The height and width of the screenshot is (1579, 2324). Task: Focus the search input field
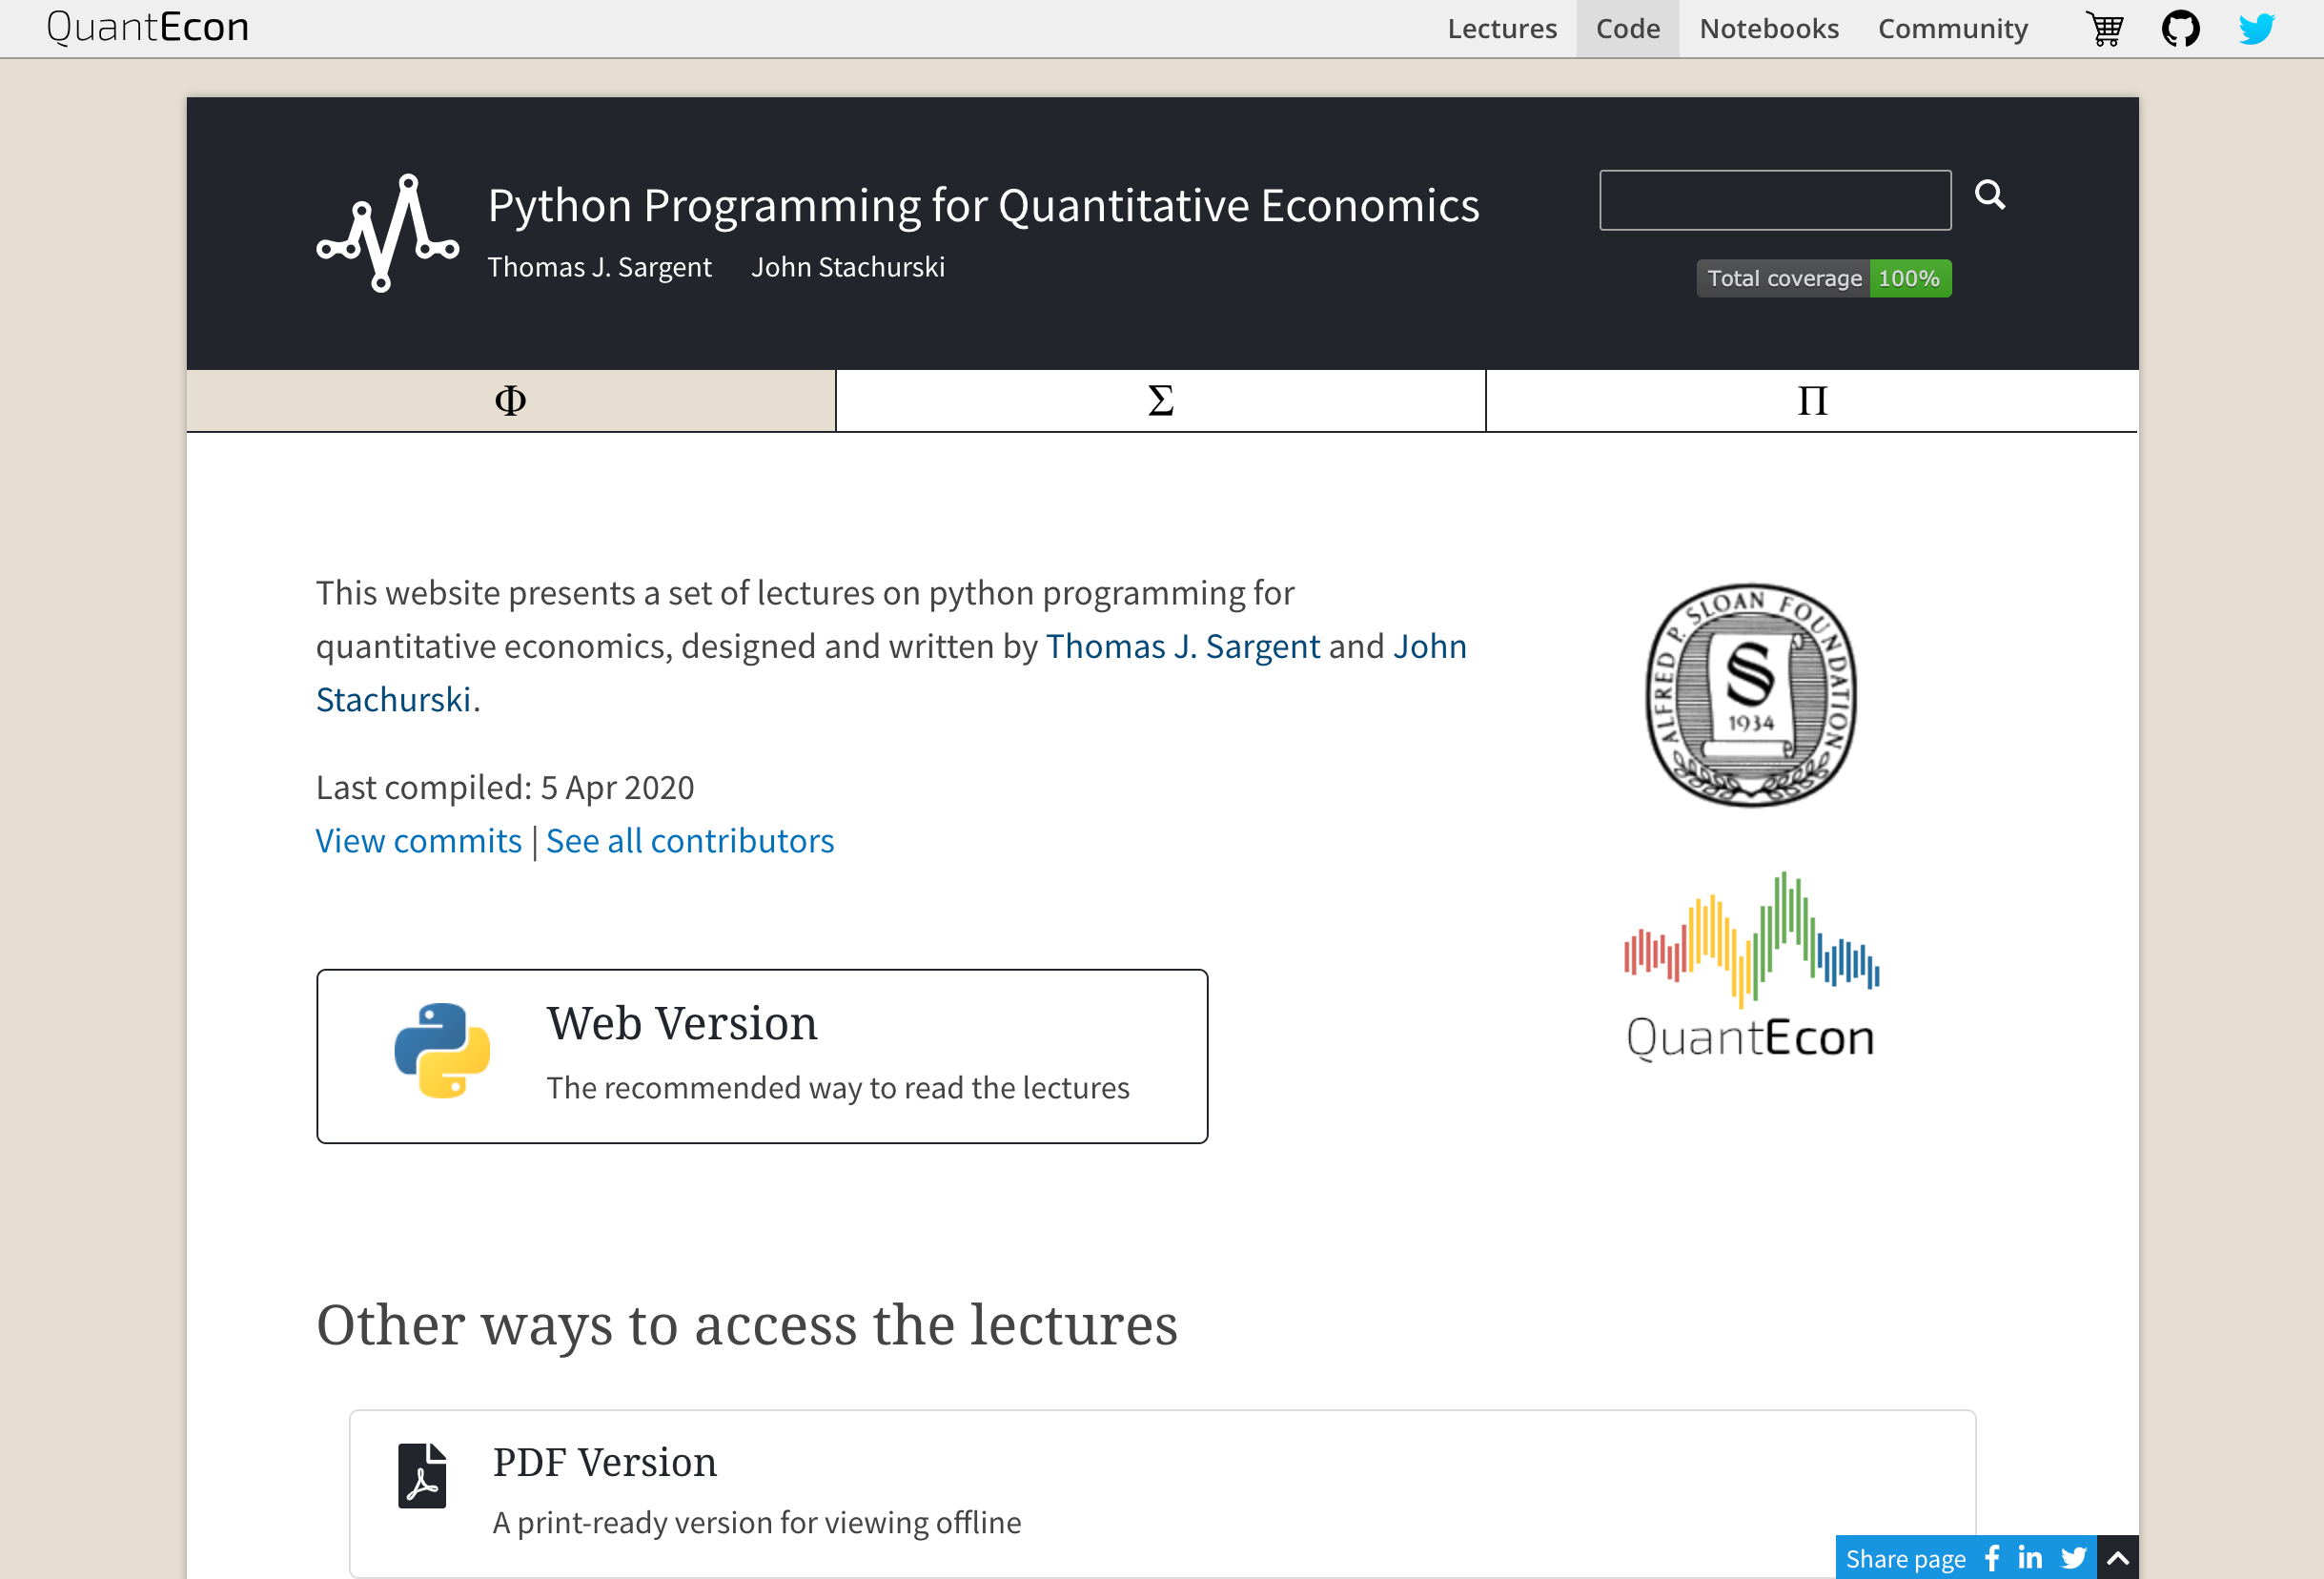coord(1774,200)
